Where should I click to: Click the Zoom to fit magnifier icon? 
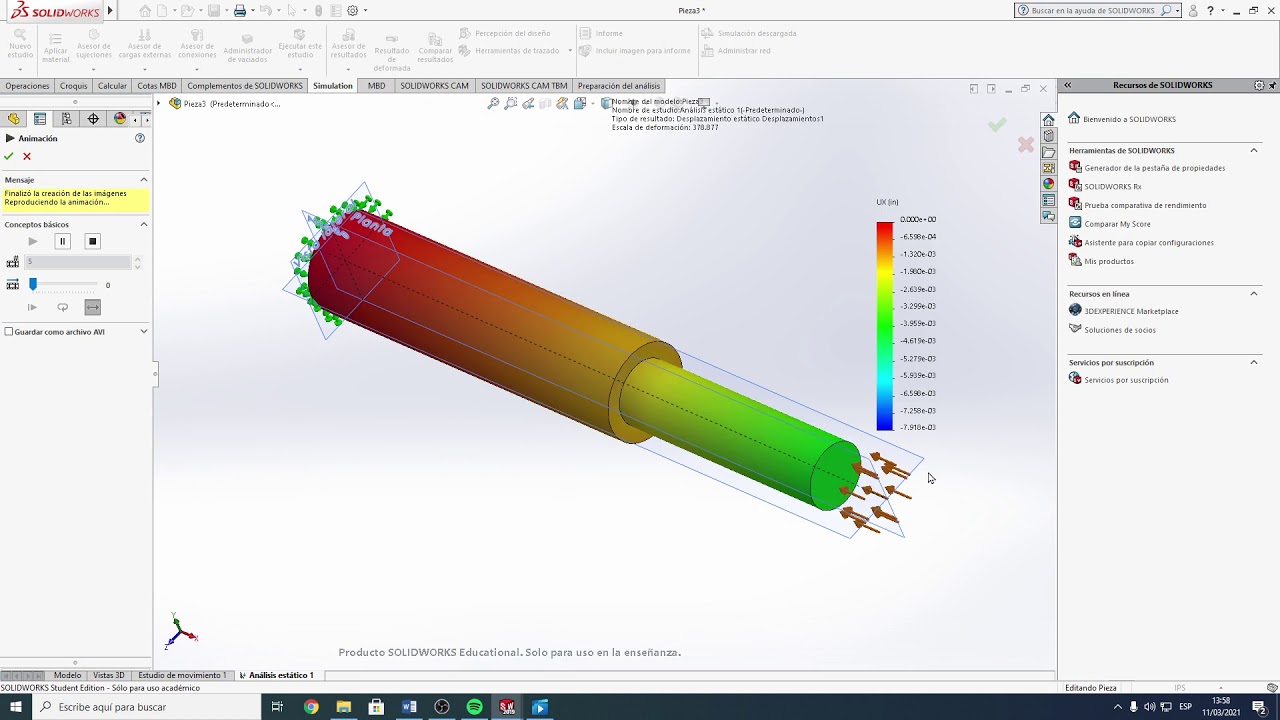pos(493,103)
